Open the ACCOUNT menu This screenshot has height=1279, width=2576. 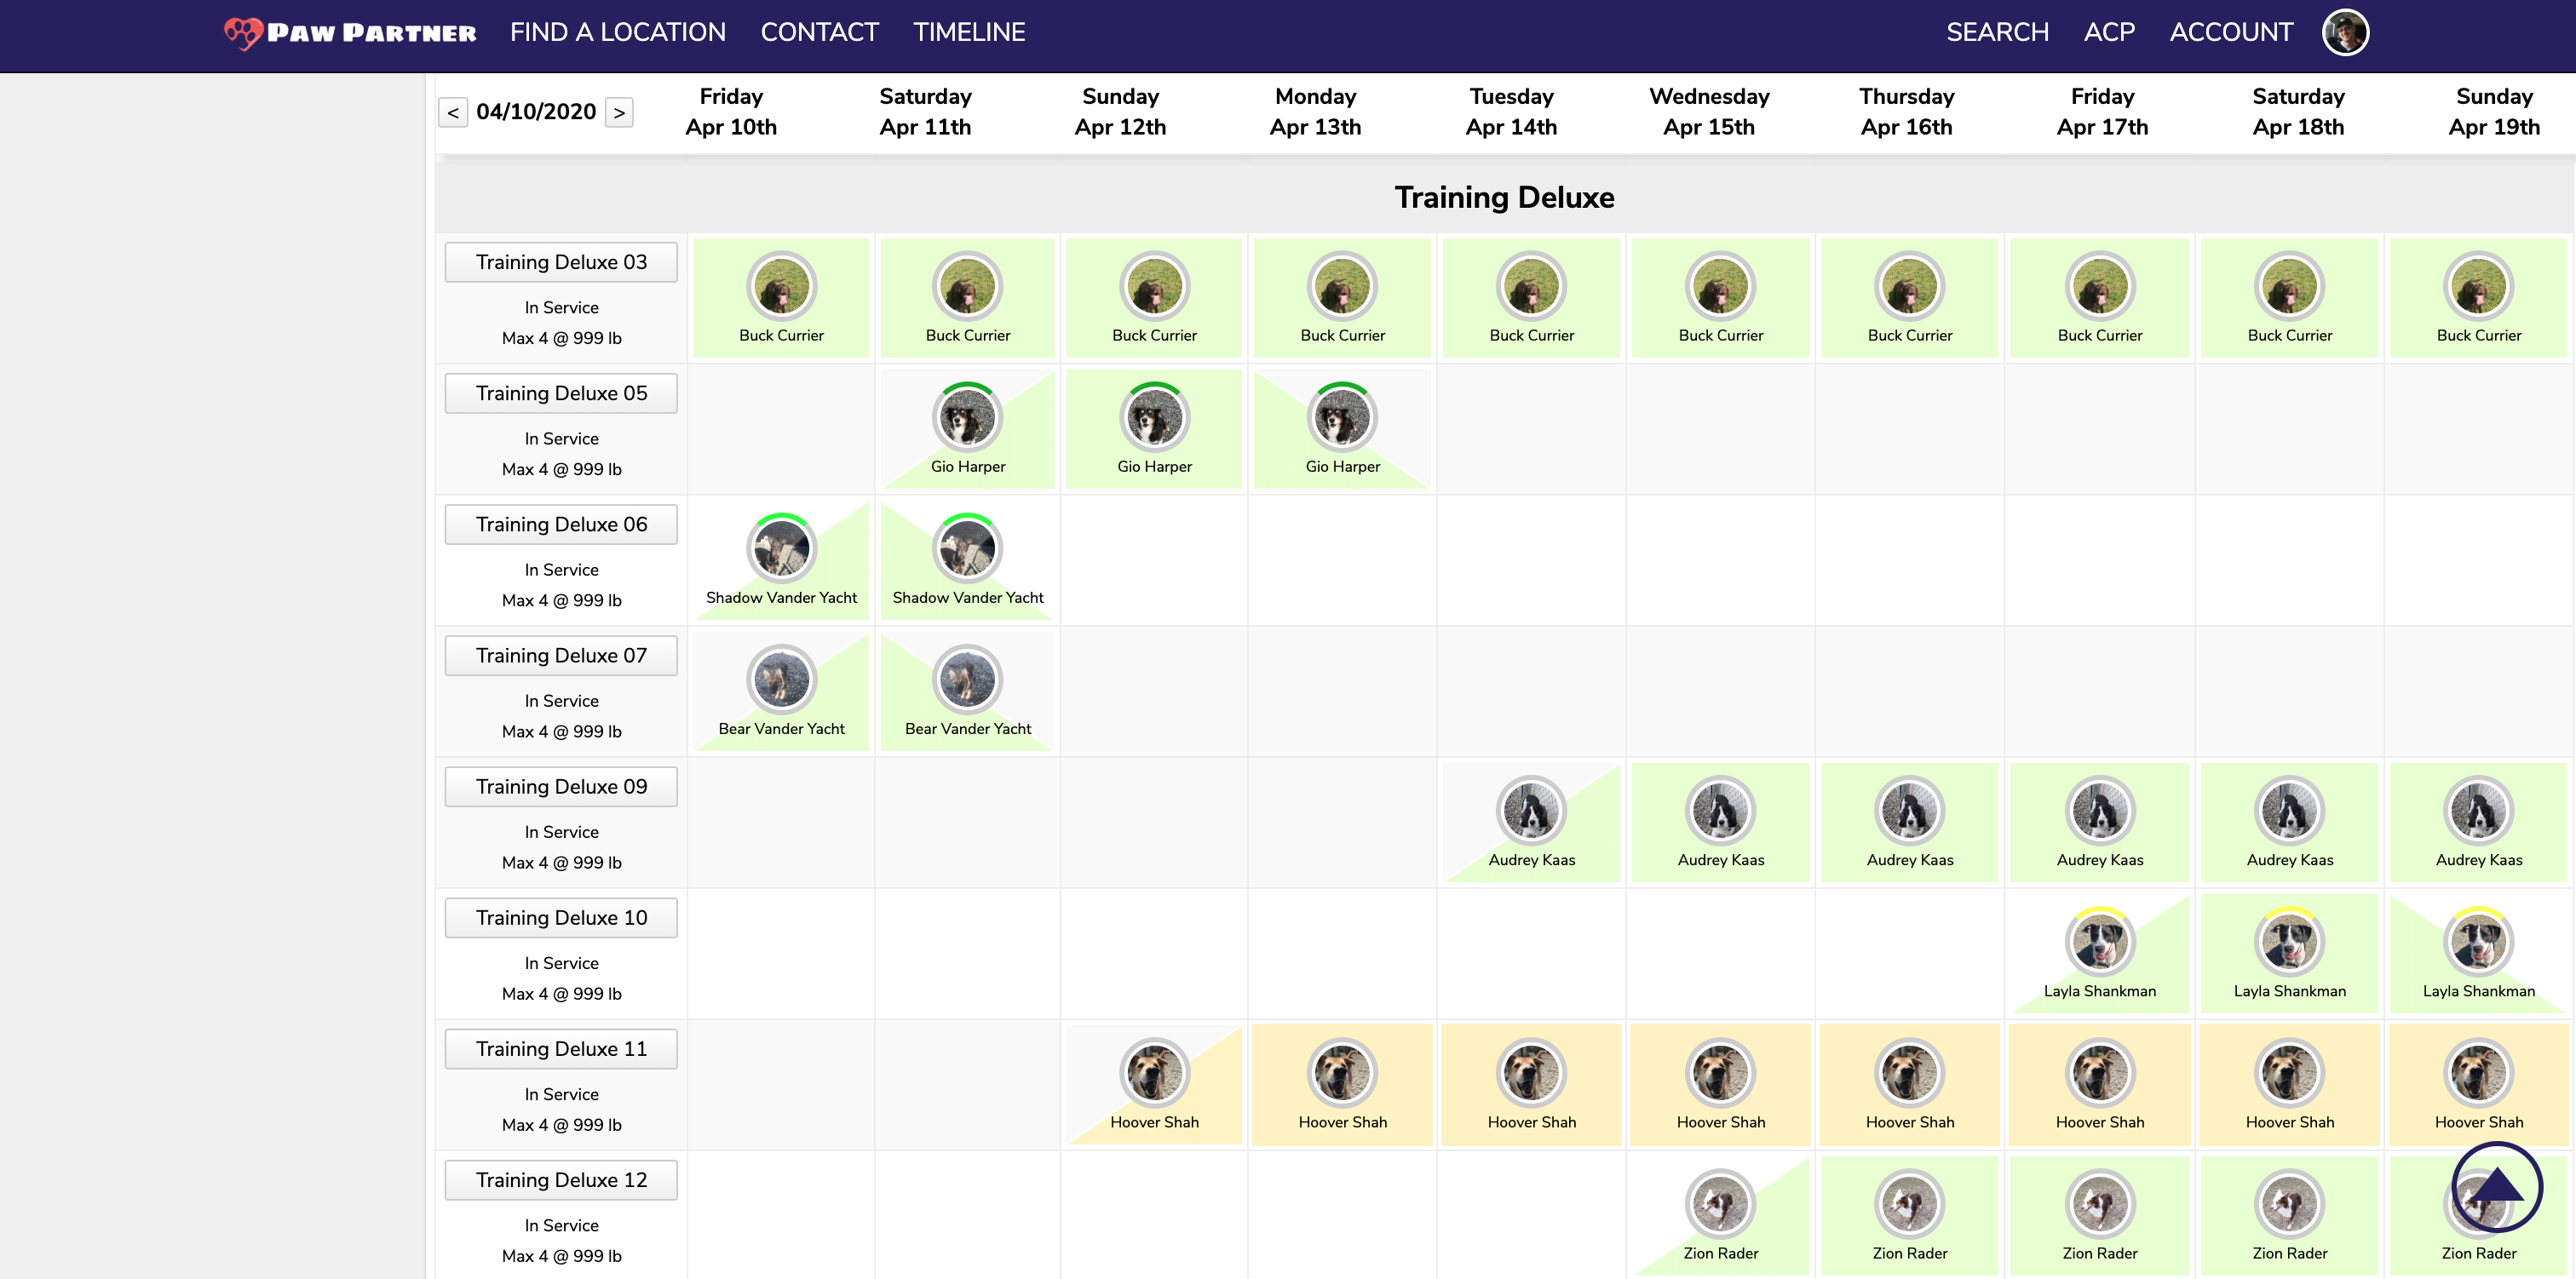[2230, 32]
